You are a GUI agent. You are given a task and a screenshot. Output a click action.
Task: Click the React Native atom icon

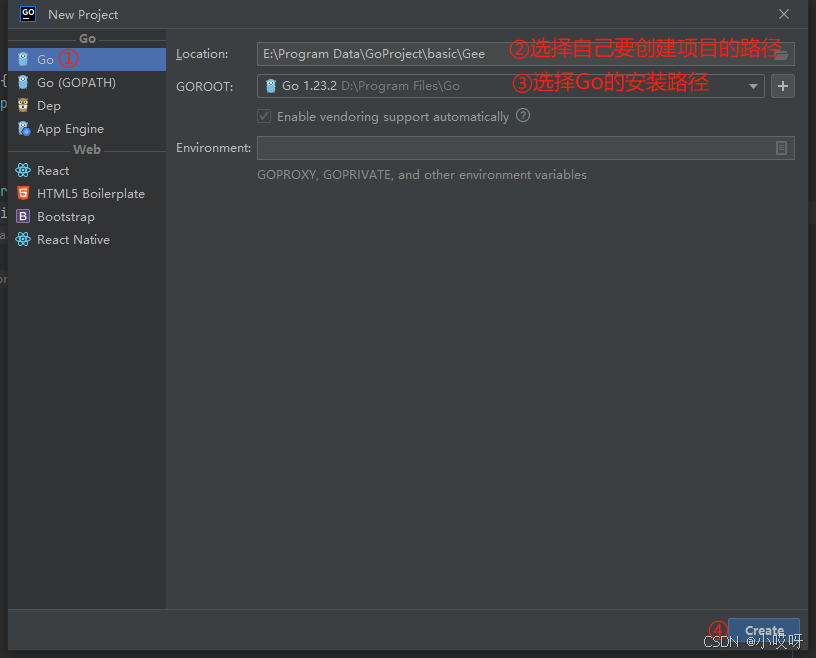(23, 239)
